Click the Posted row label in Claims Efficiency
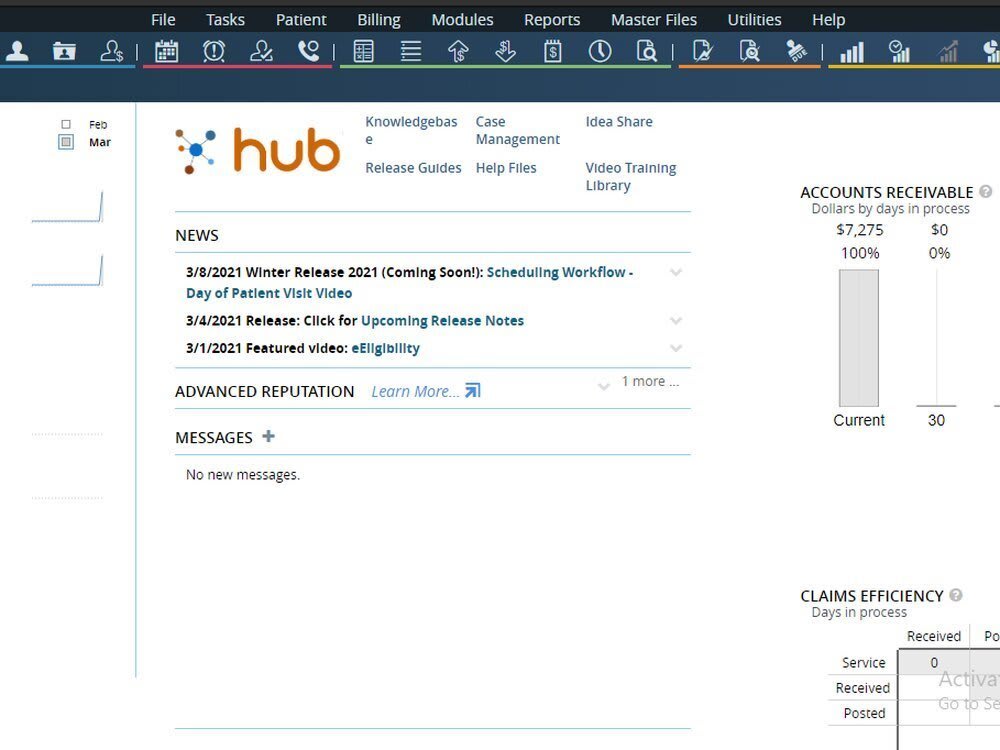1000x750 pixels. 864,713
